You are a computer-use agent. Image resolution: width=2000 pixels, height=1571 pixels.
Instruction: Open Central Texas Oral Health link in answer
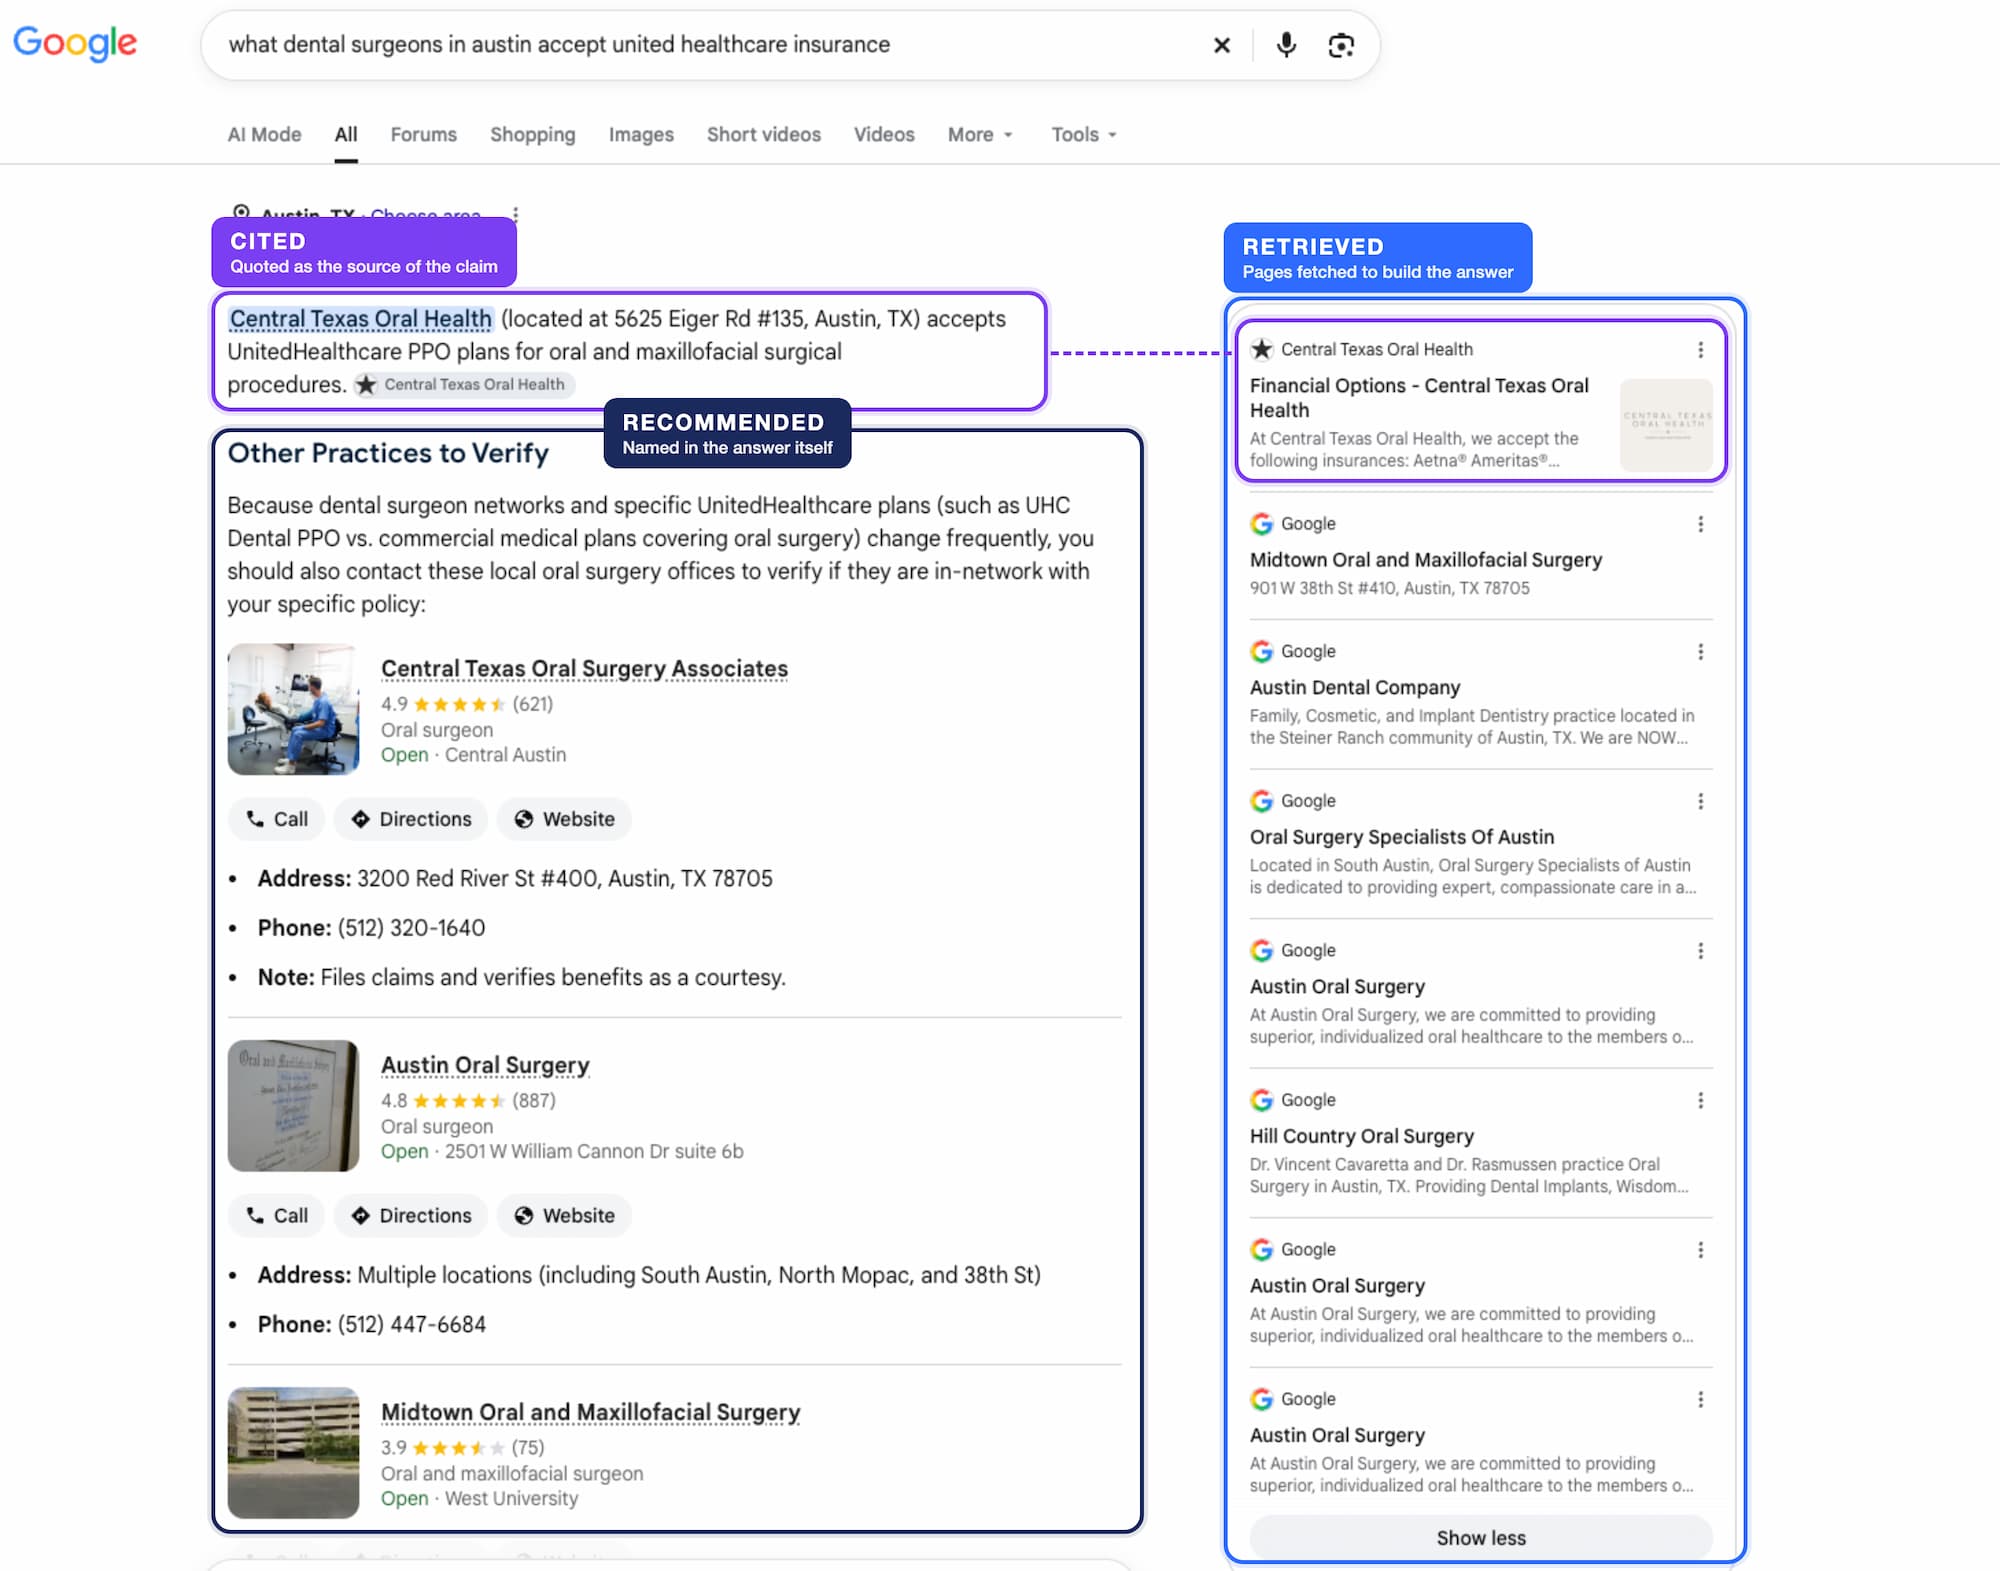pos(361,319)
